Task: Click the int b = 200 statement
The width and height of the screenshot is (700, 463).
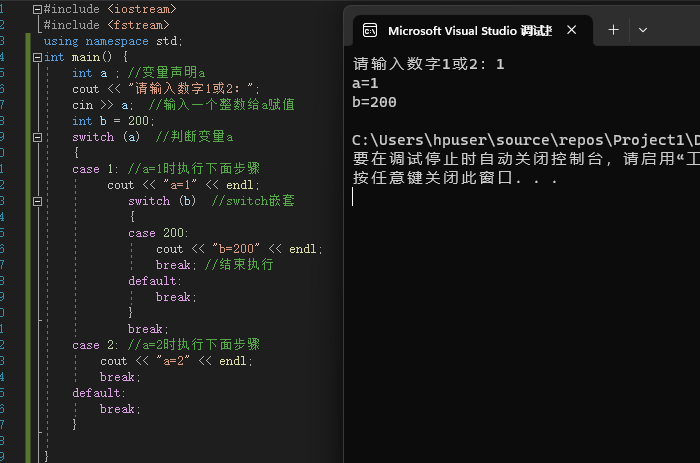Action: click(x=113, y=121)
